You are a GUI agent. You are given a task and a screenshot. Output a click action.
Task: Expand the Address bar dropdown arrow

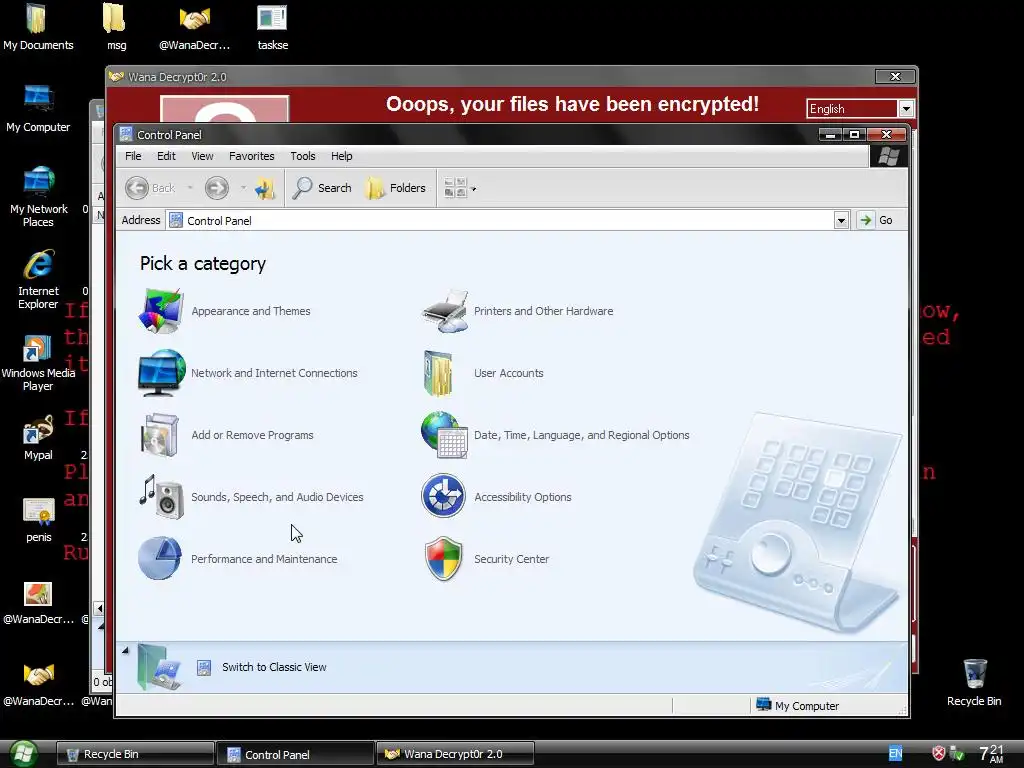pyautogui.click(x=841, y=221)
